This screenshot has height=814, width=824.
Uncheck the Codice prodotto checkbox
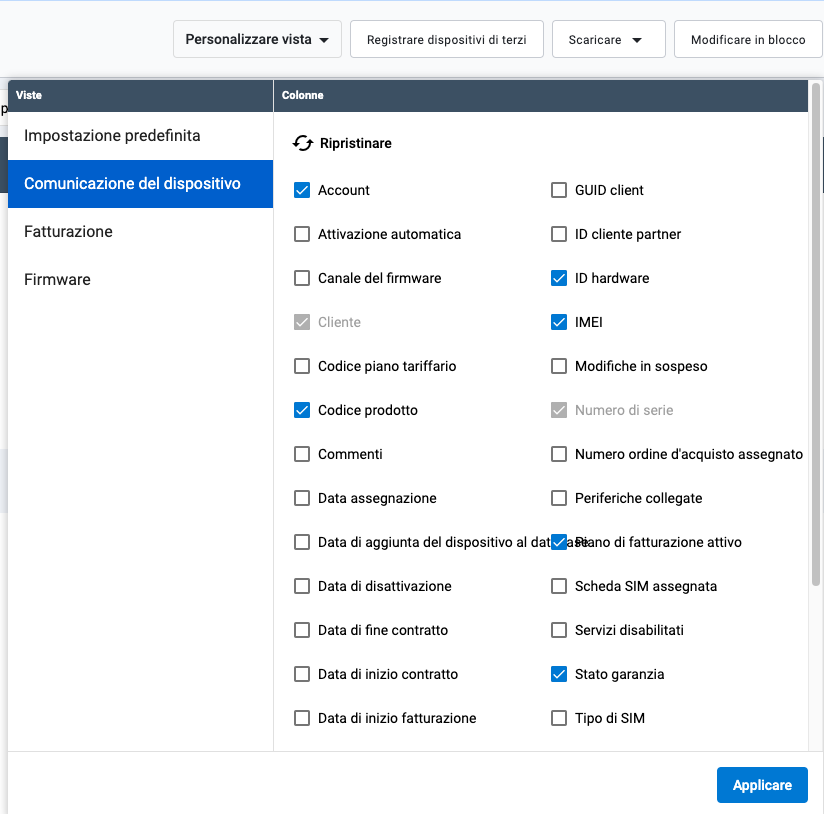pos(302,410)
